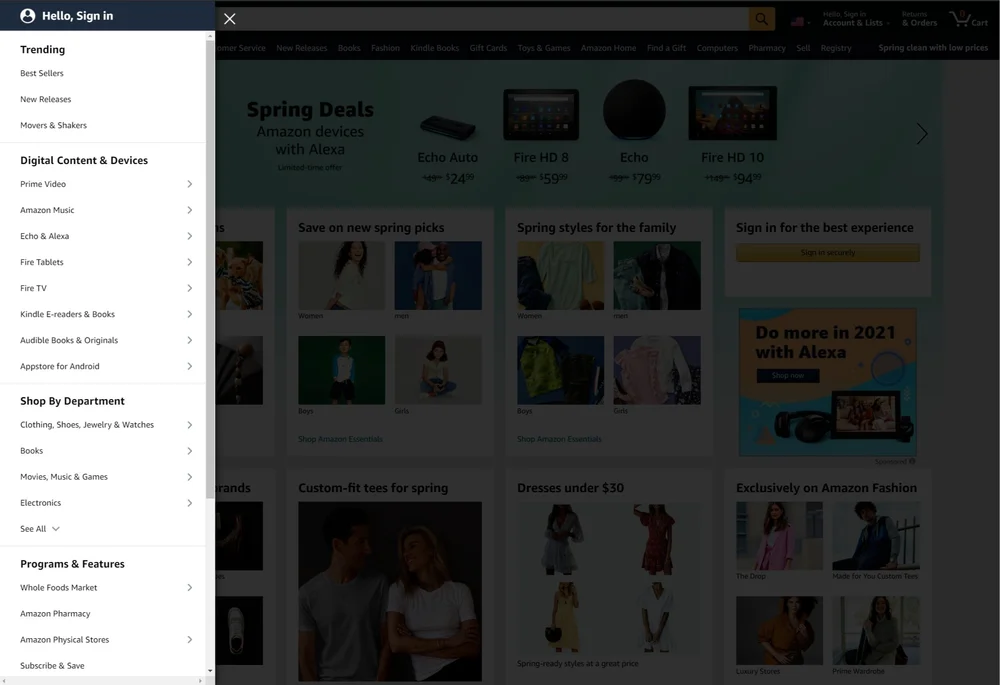Screen dimensions: 1000x685
Task: Advance the Spring Deals carousel with right arrow
Action: 922,134
